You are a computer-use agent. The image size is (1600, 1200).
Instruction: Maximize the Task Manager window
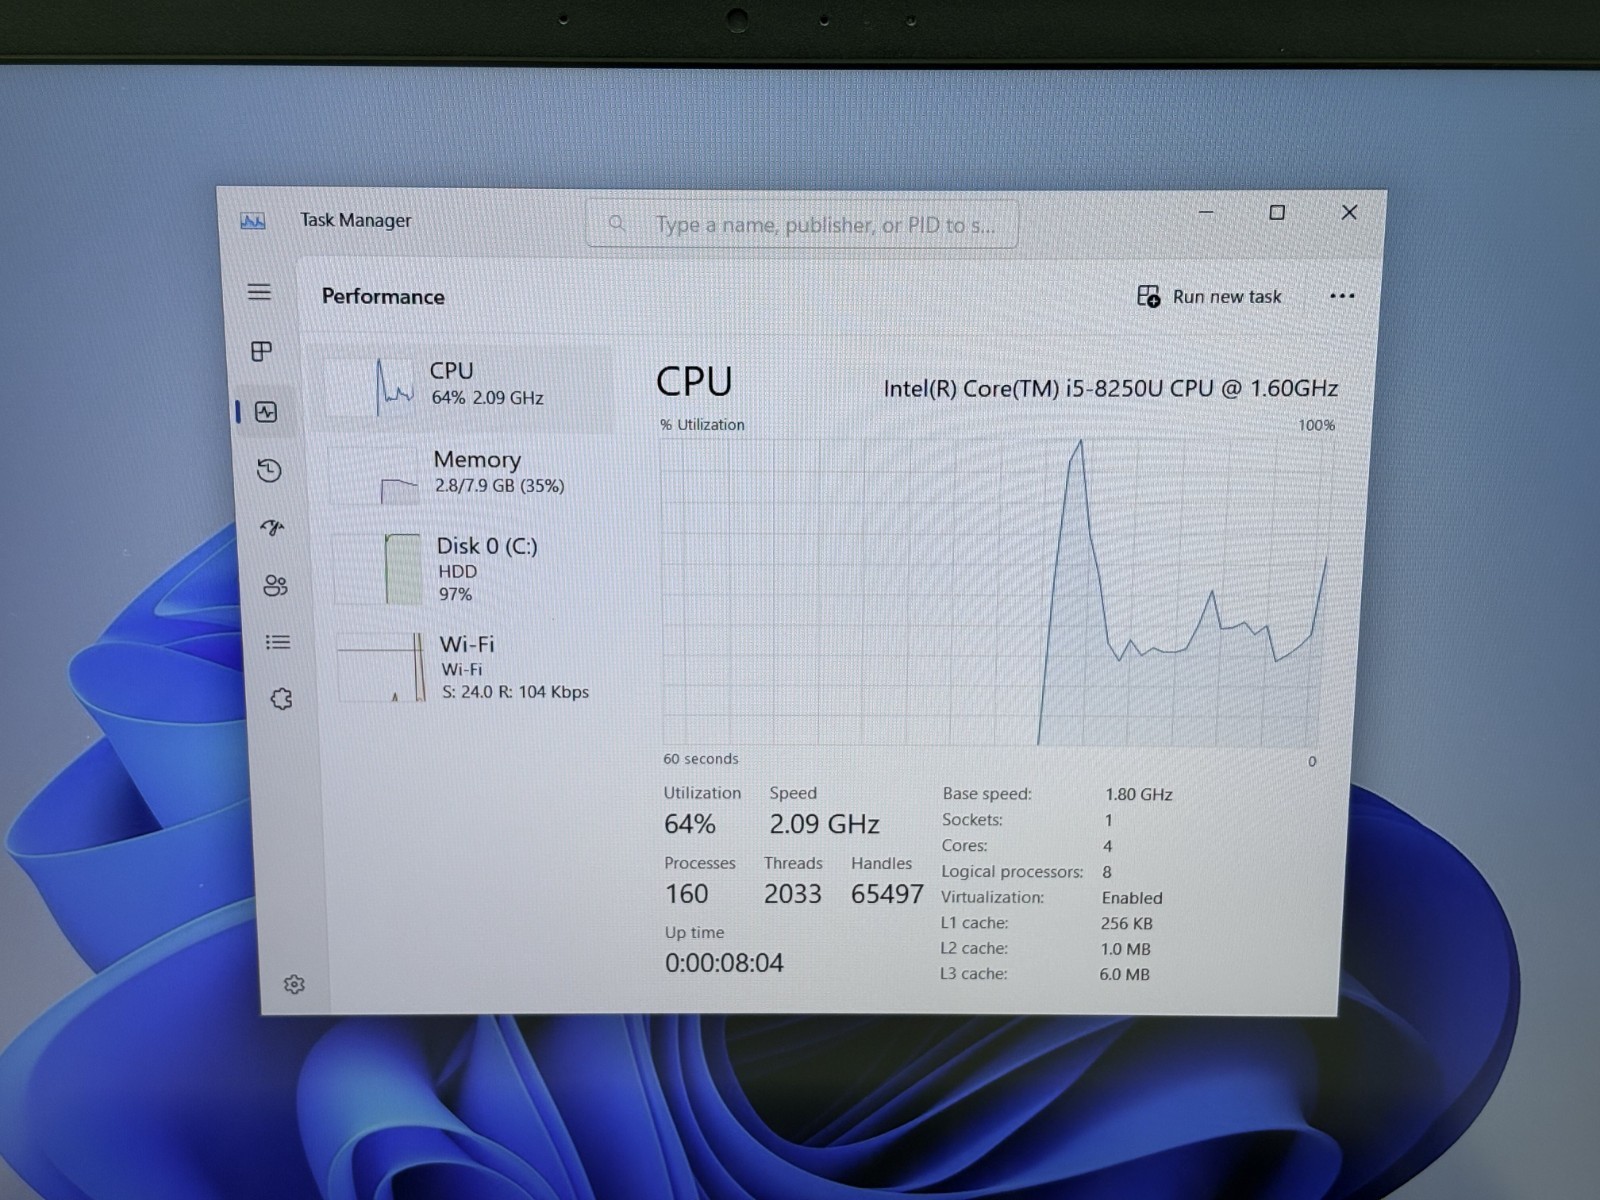coord(1277,212)
